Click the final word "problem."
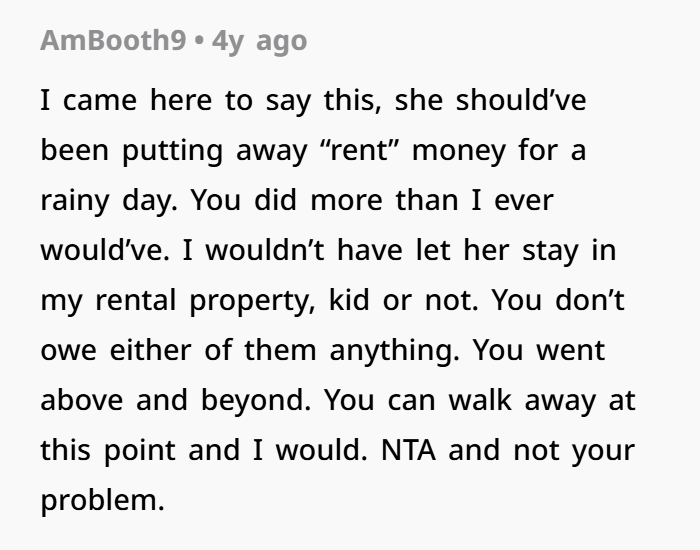 pyautogui.click(x=103, y=500)
